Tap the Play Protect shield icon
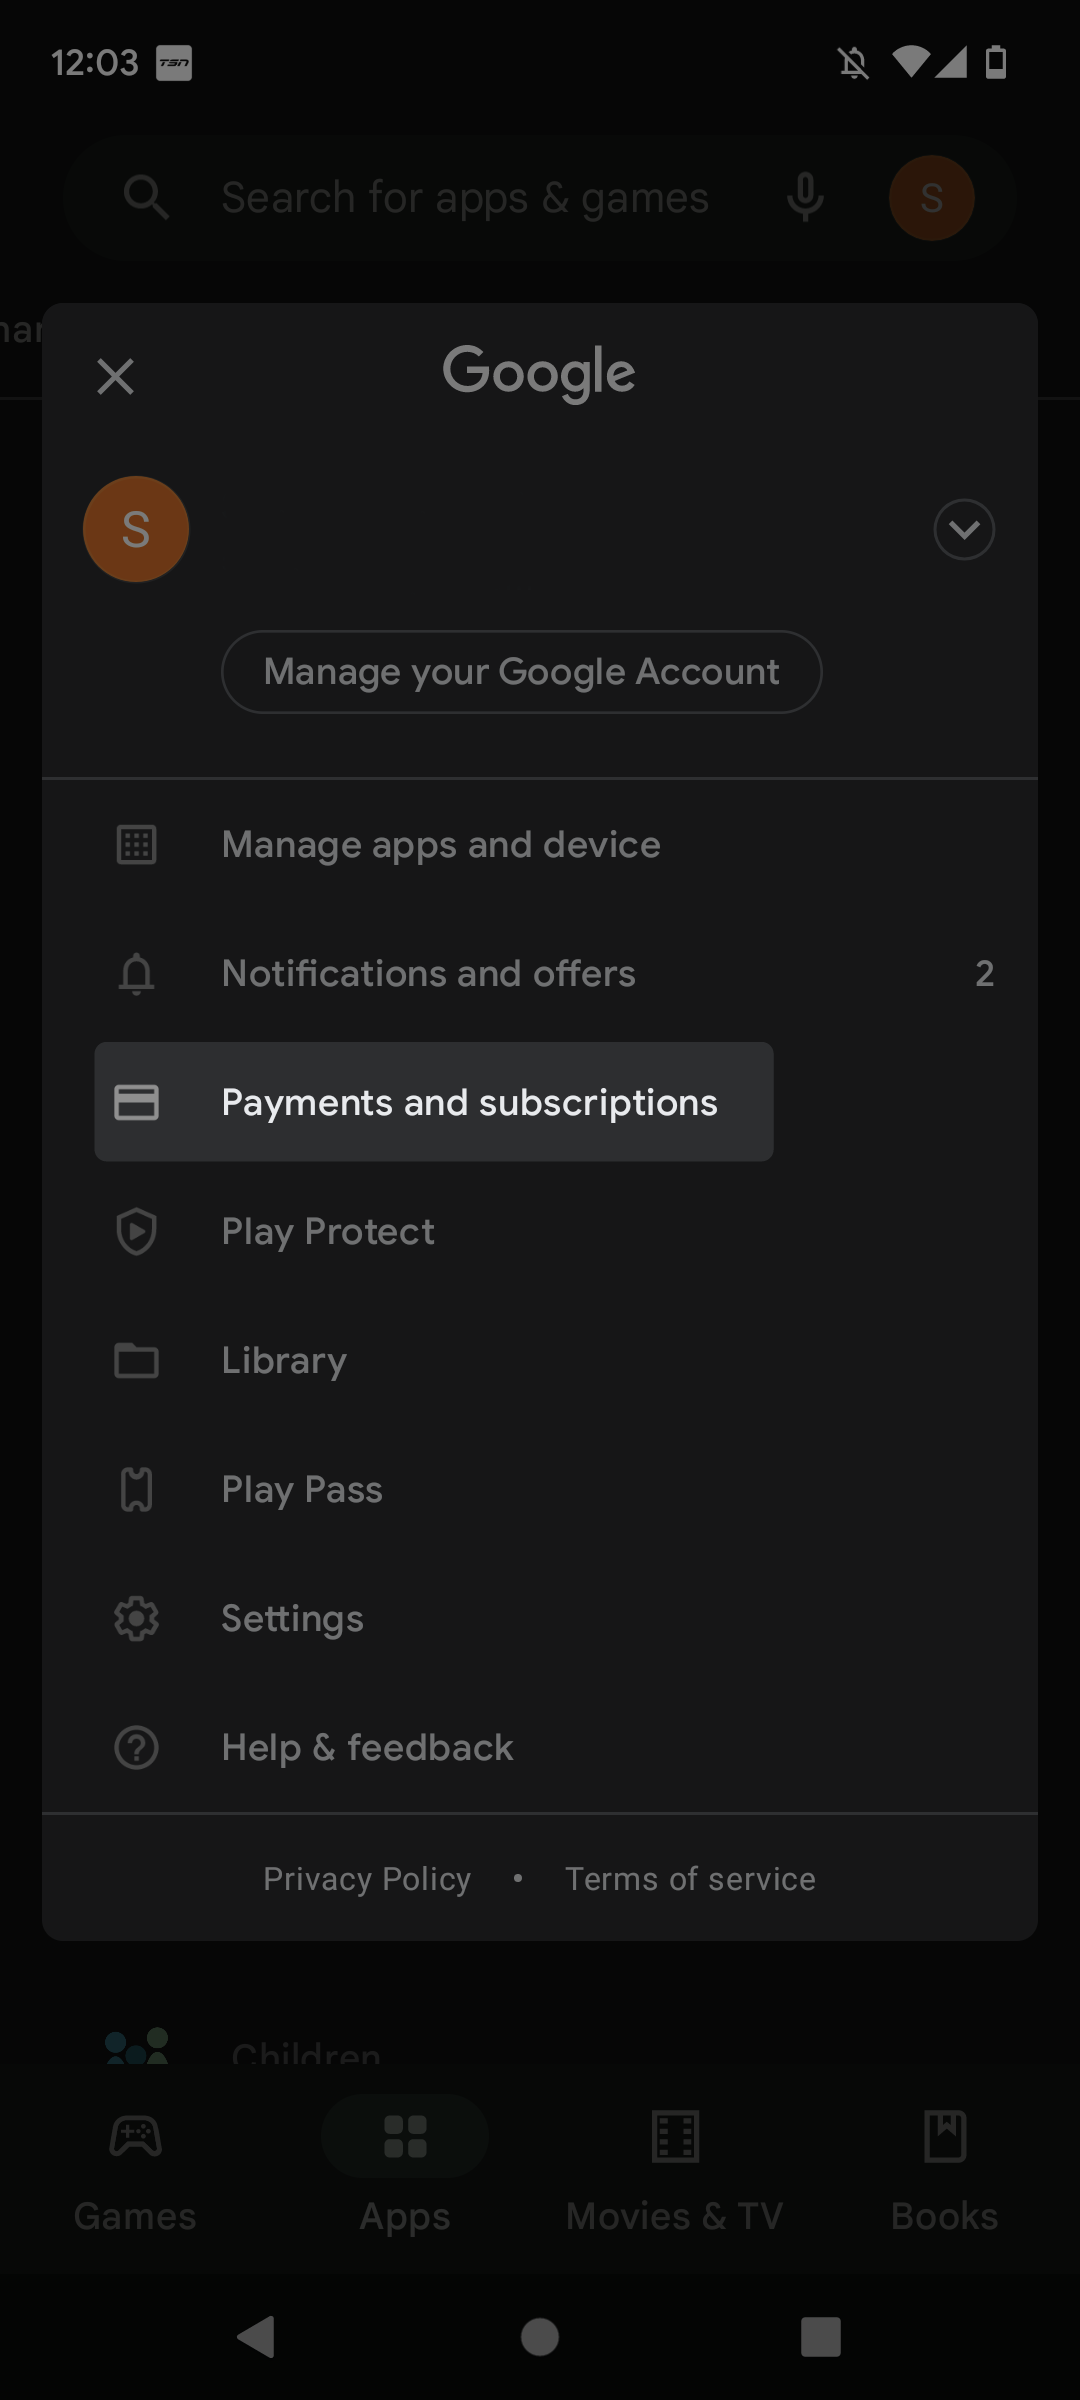Image resolution: width=1080 pixels, height=2400 pixels. (x=137, y=1231)
